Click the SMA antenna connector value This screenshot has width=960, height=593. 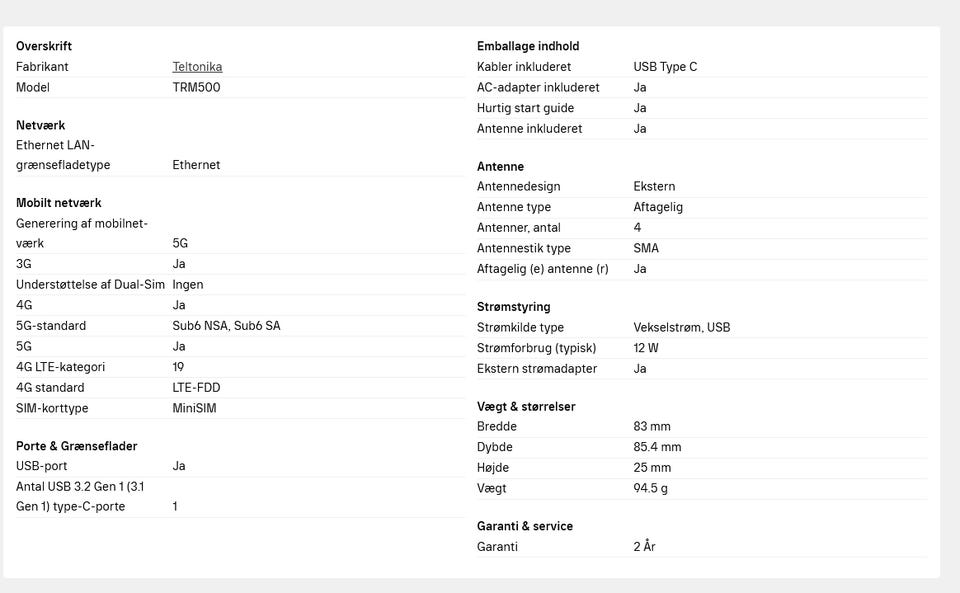coord(646,248)
